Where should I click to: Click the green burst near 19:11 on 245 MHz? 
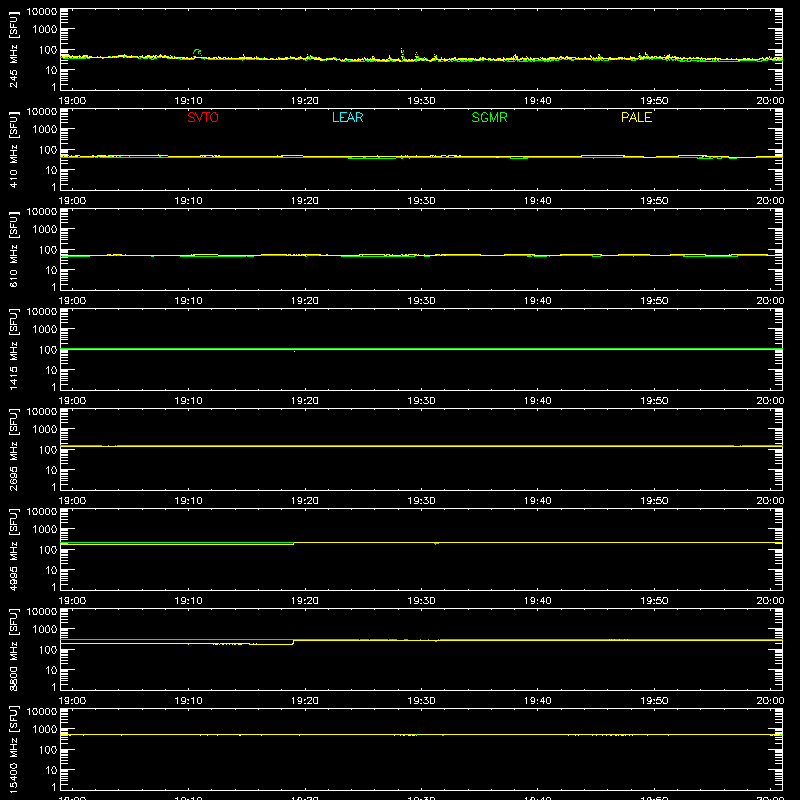pyautogui.click(x=197, y=52)
